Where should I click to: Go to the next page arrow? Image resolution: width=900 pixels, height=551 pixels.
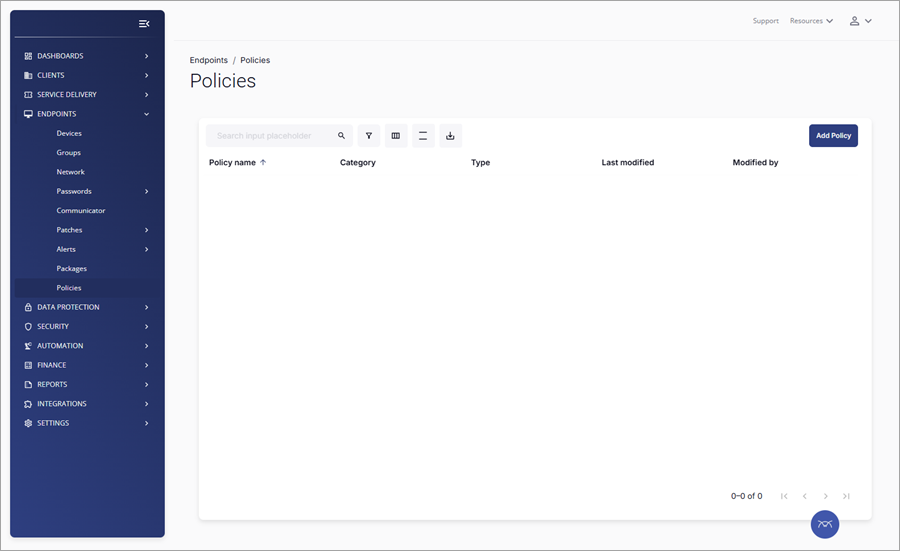point(825,496)
